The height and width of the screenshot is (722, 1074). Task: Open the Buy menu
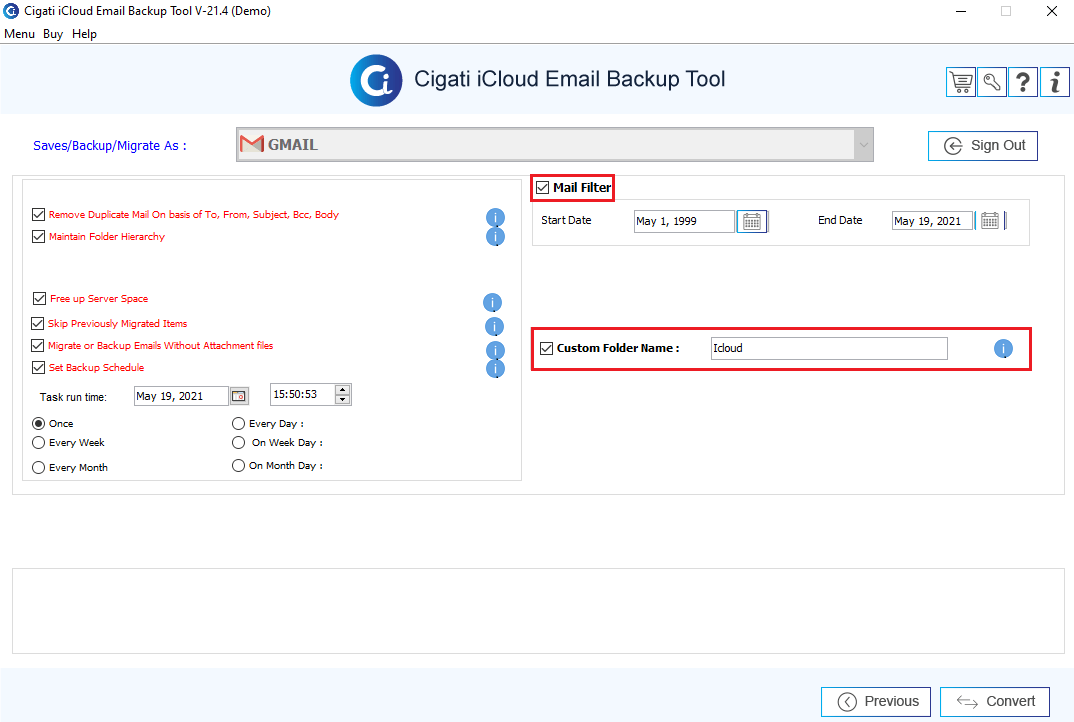(x=53, y=34)
